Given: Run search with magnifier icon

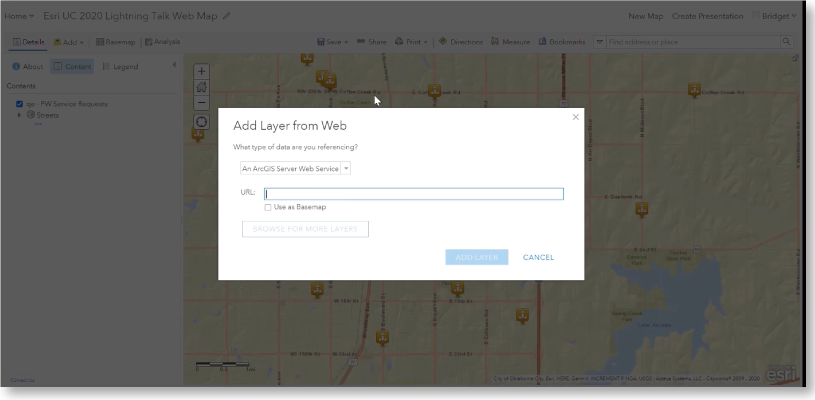Looking at the screenshot, I should point(786,42).
